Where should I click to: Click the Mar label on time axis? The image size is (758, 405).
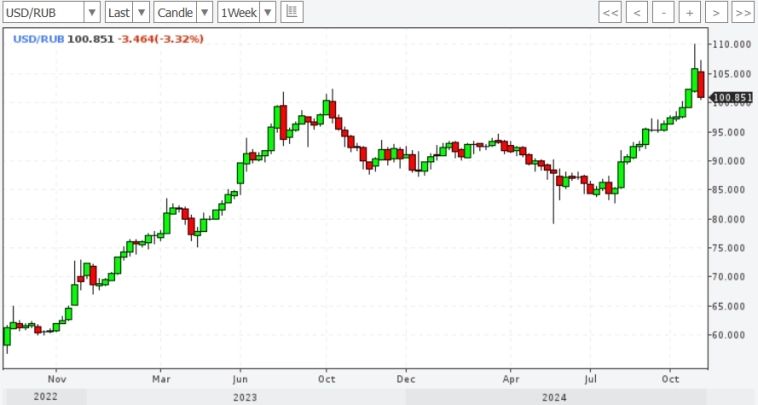(161, 379)
